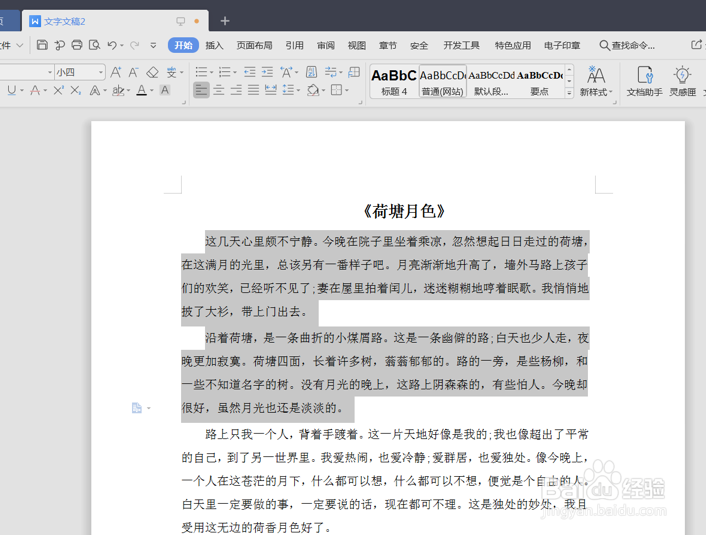
Task: Click the Save icon in quick access toolbar
Action: [x=42, y=45]
